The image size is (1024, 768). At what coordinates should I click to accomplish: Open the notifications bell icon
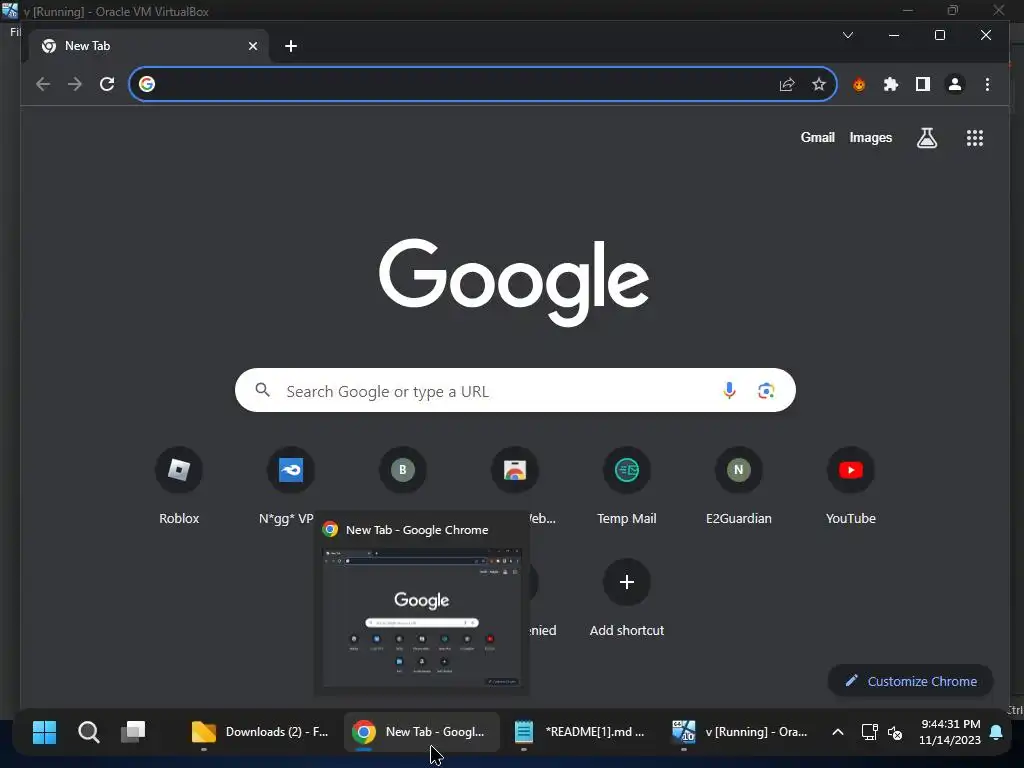(996, 732)
